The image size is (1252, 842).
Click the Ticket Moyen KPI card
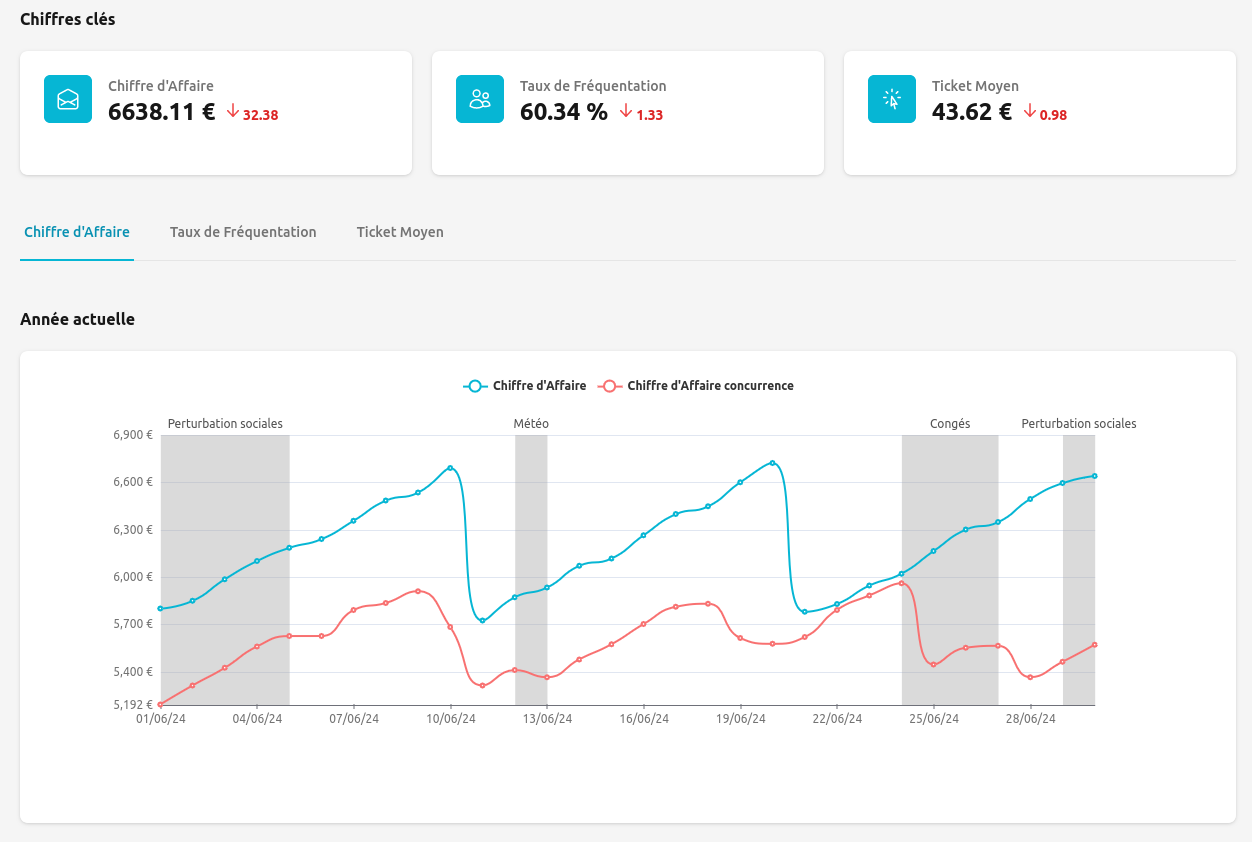pos(1040,112)
